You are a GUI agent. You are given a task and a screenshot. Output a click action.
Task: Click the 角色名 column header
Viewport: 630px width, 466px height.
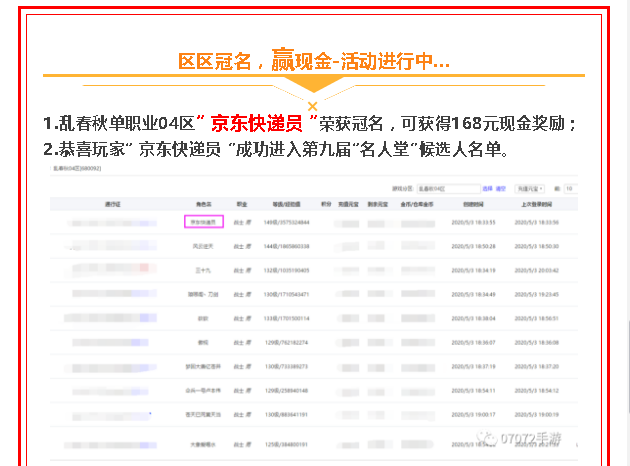(x=204, y=204)
